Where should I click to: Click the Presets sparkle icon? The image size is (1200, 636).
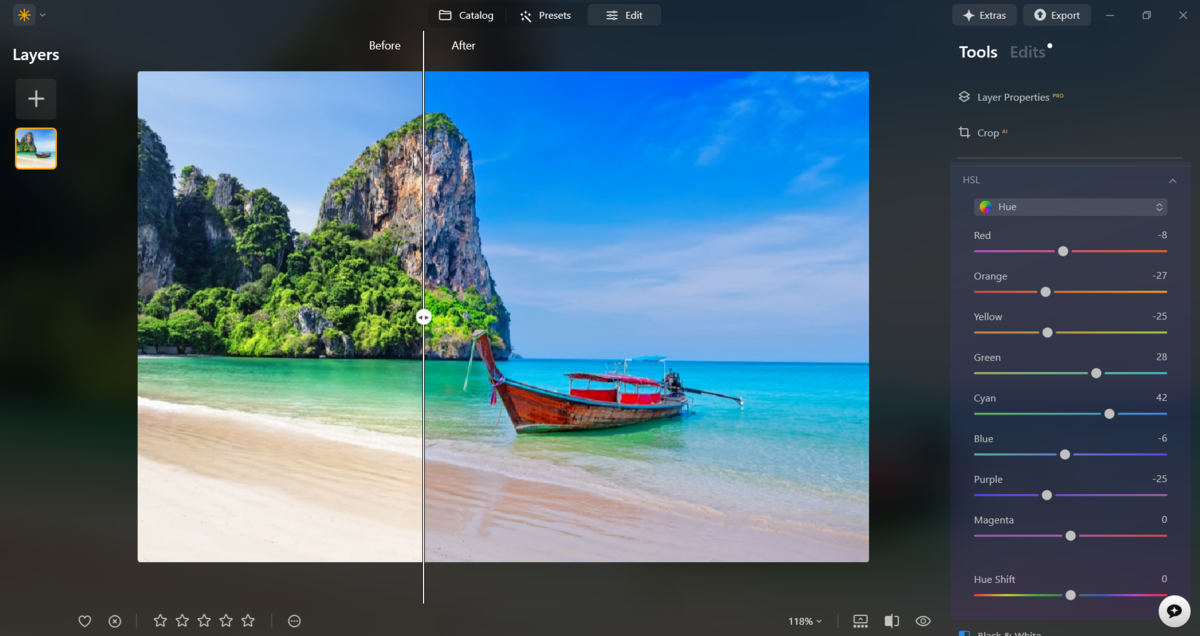526,16
